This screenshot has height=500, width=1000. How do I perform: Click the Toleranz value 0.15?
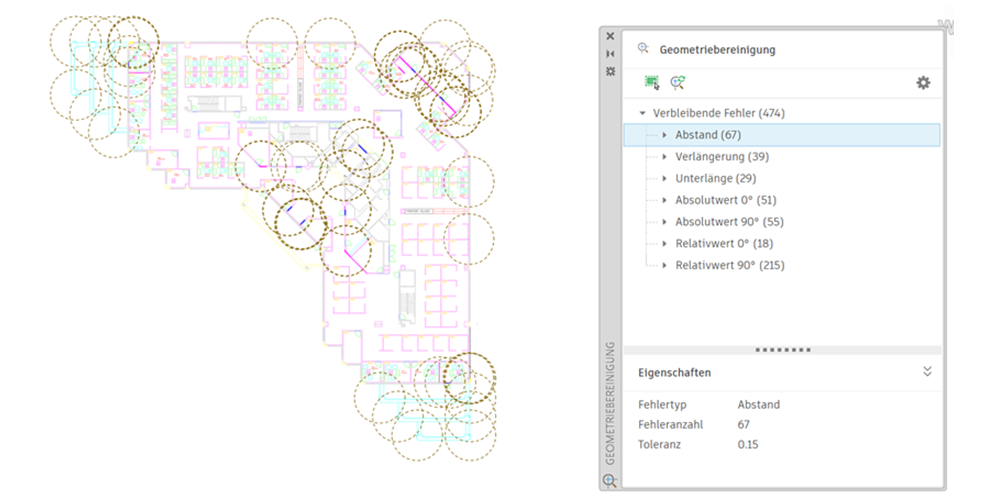coord(749,444)
